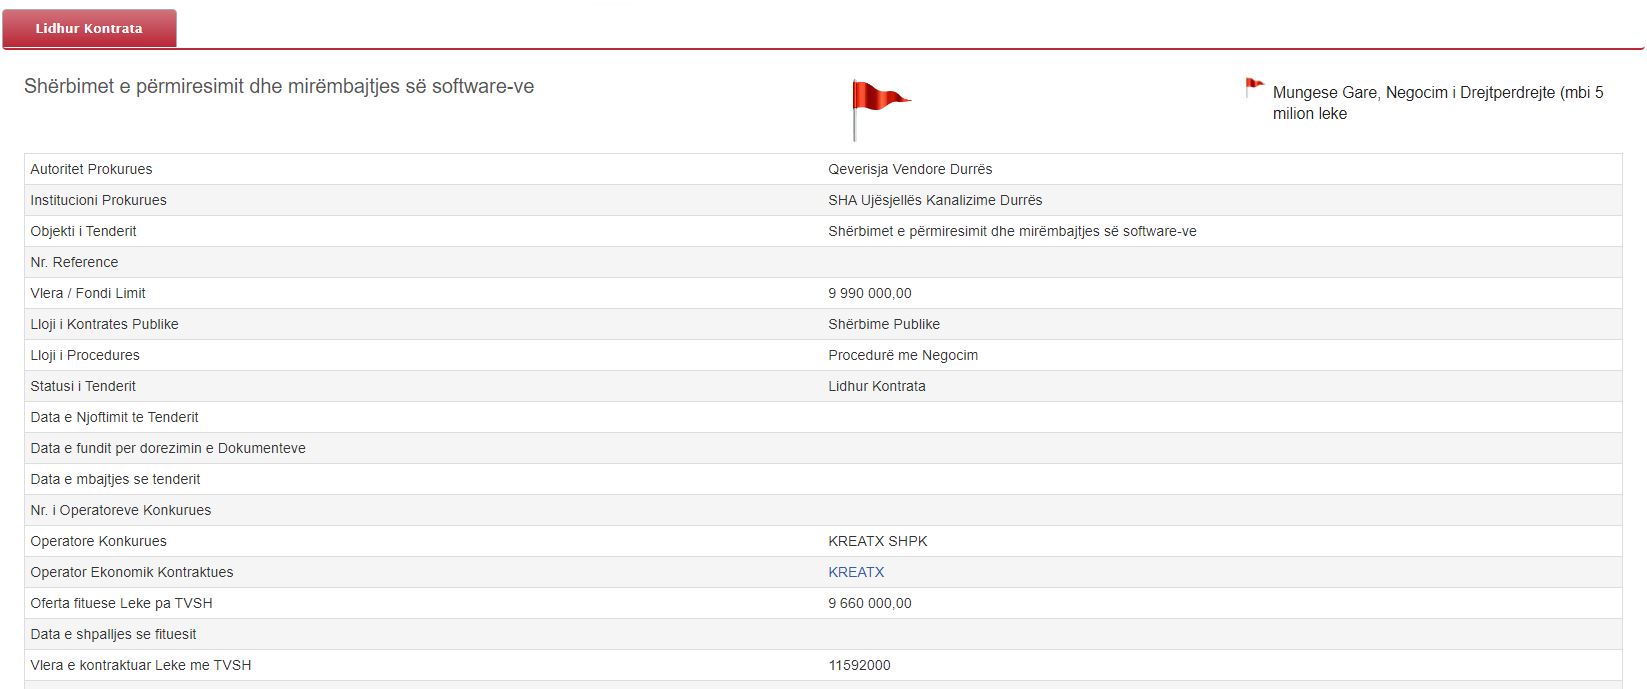
Task: Select the value Shërbime Publike
Action: coord(884,324)
